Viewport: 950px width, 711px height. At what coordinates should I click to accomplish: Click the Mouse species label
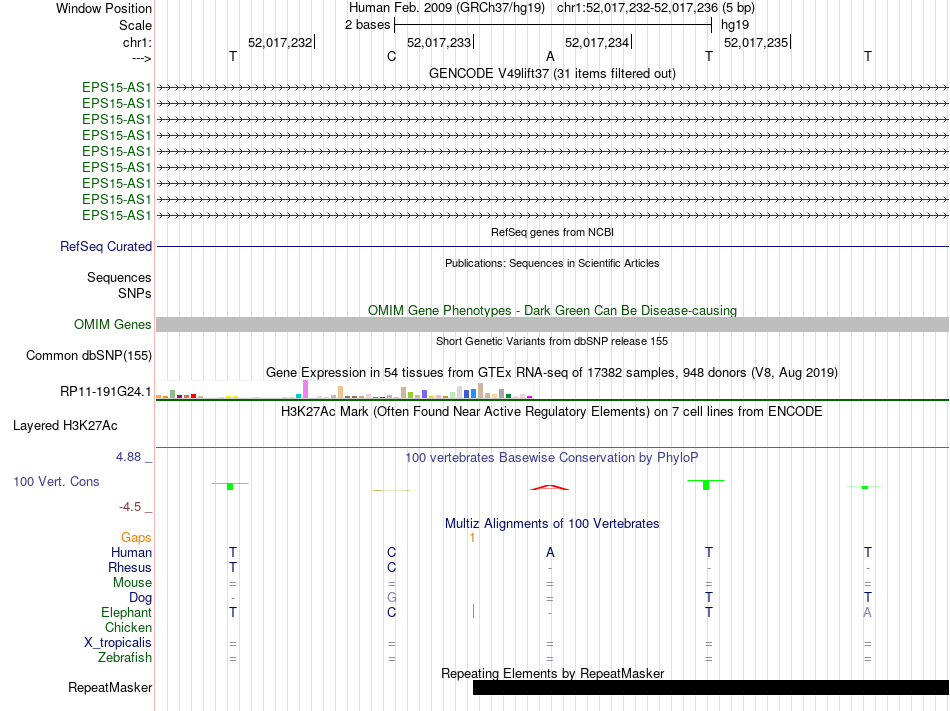(132, 583)
